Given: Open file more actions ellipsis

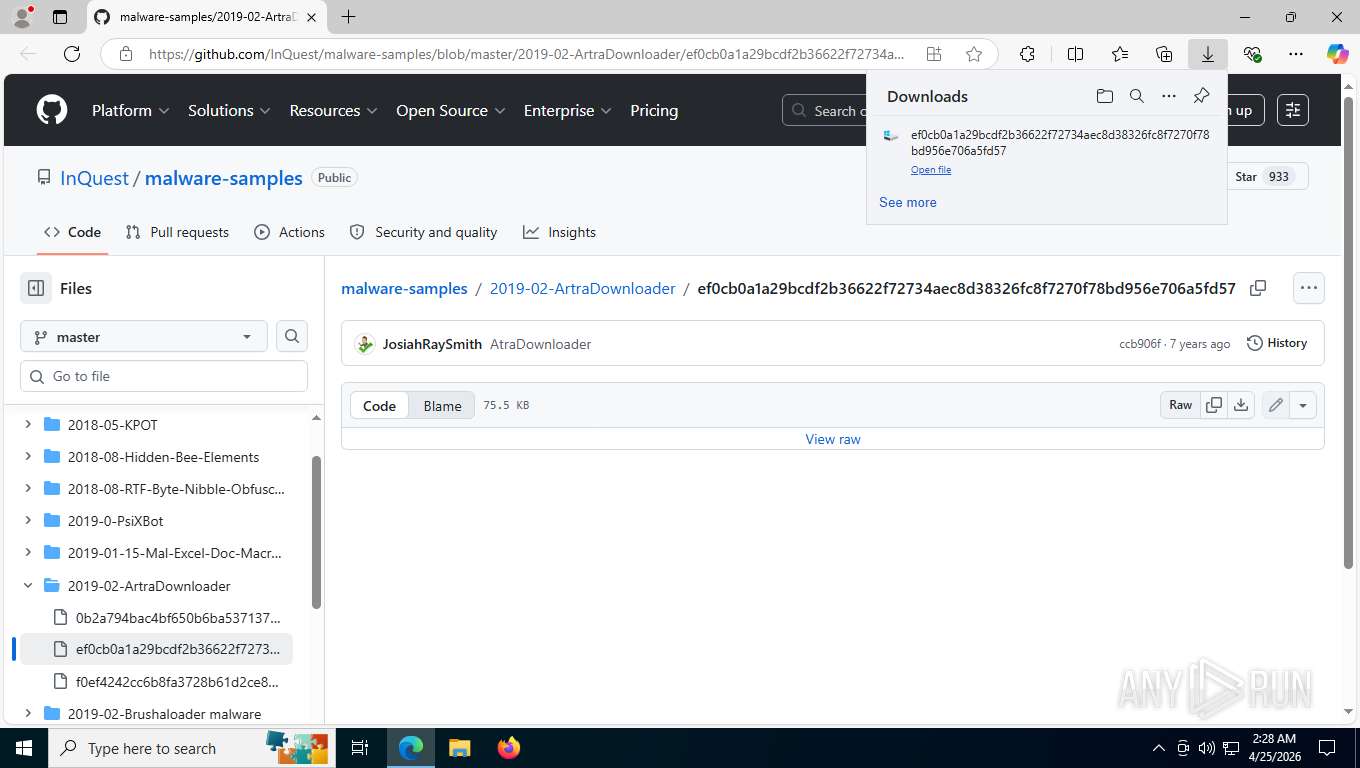Looking at the screenshot, I should [1308, 288].
